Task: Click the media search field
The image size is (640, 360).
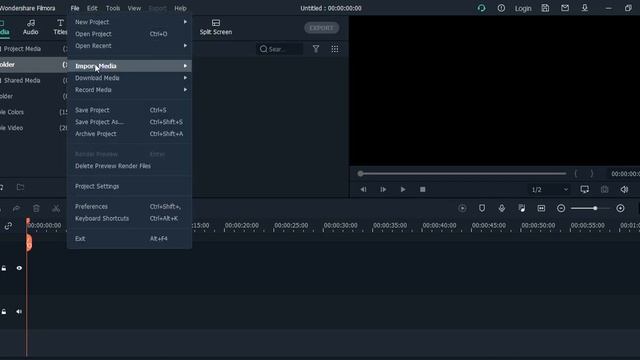Action: pos(280,49)
